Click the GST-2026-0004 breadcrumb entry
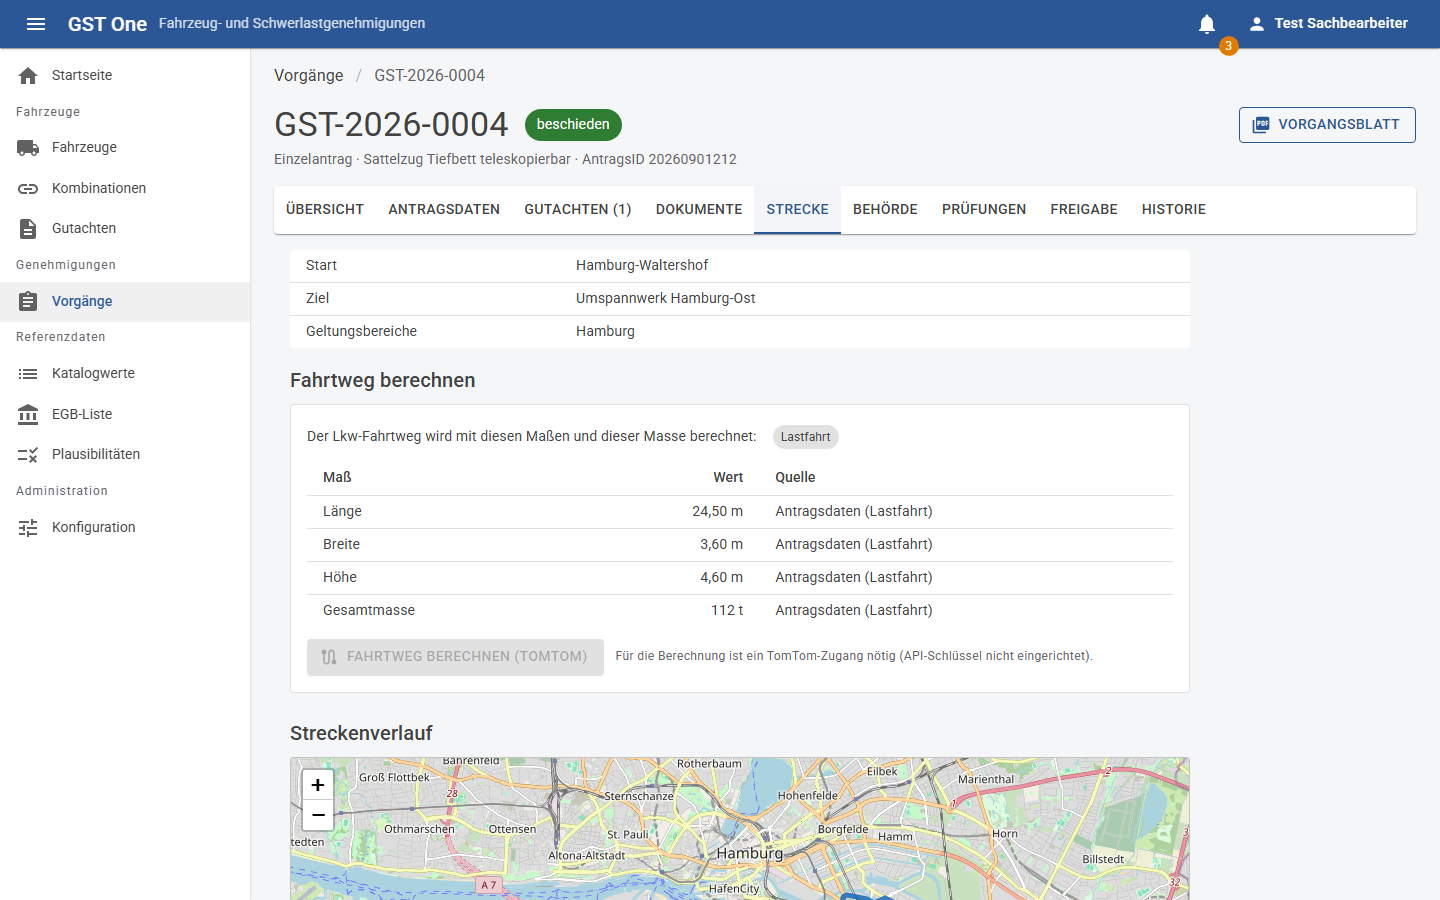 (x=429, y=76)
